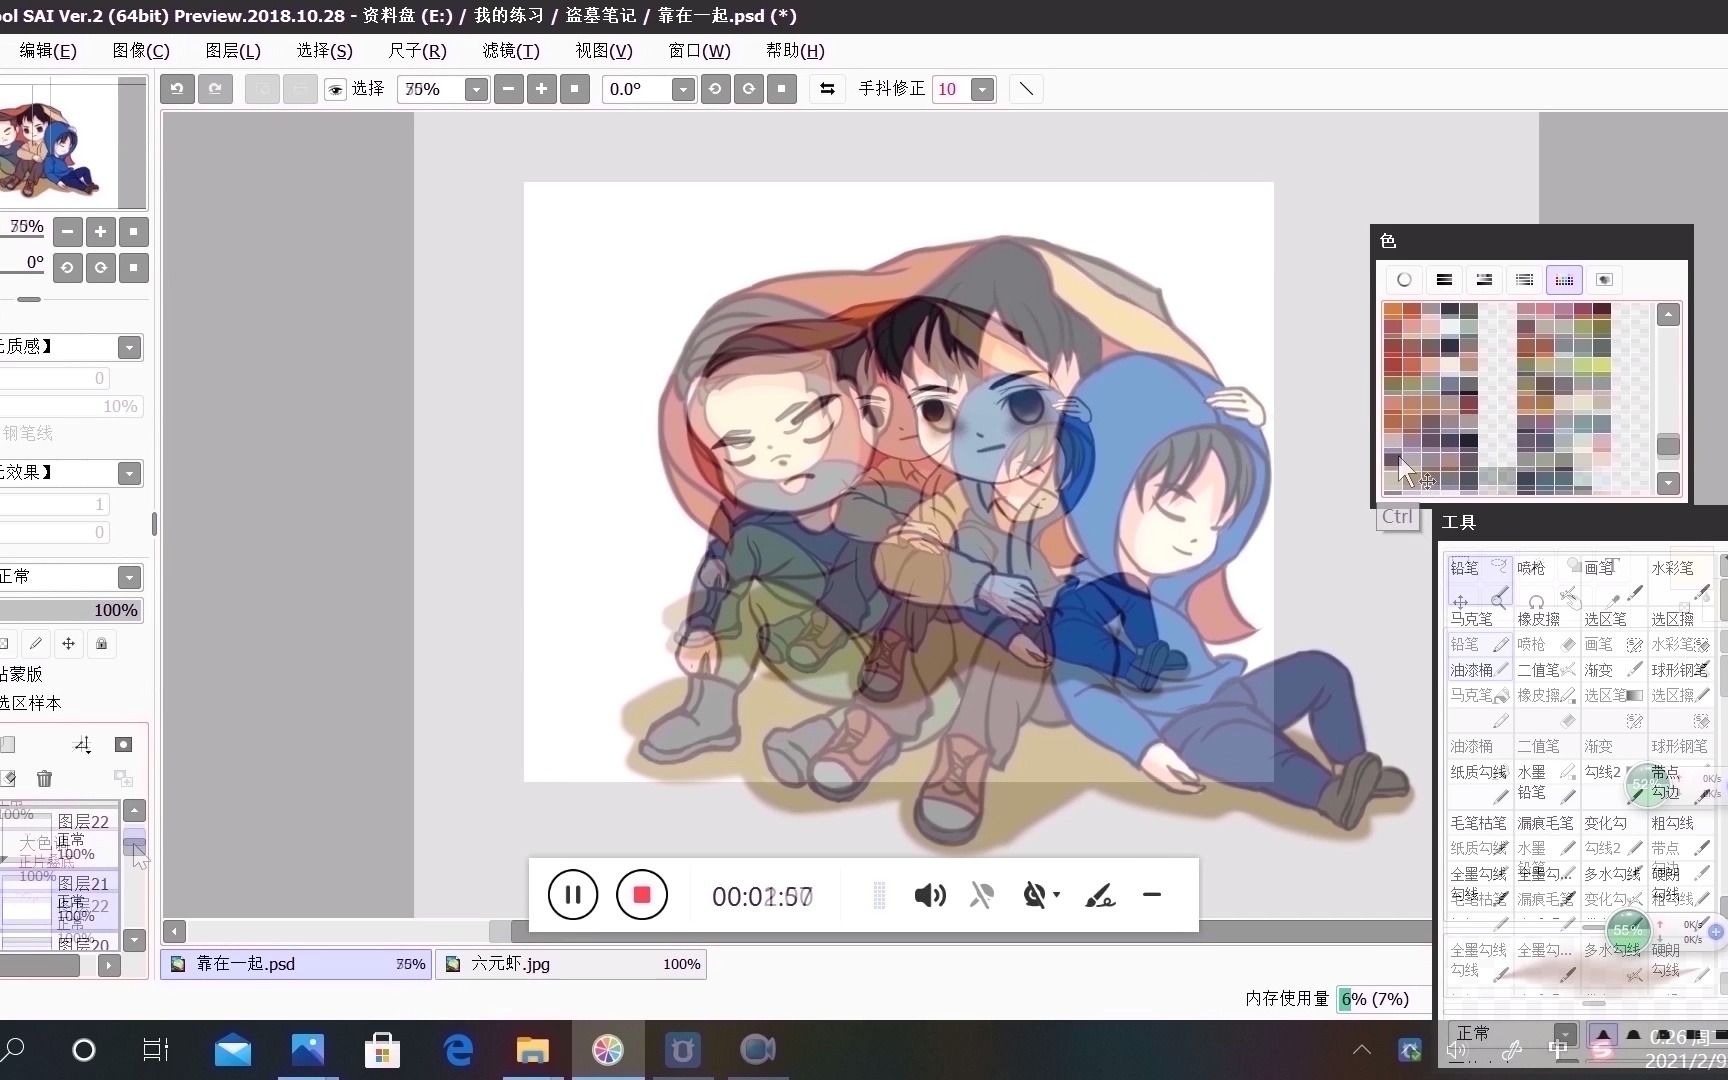Viewport: 1728px width, 1080px height.
Task: Toggle HSV sliders in the color panel
Action: click(x=1484, y=280)
